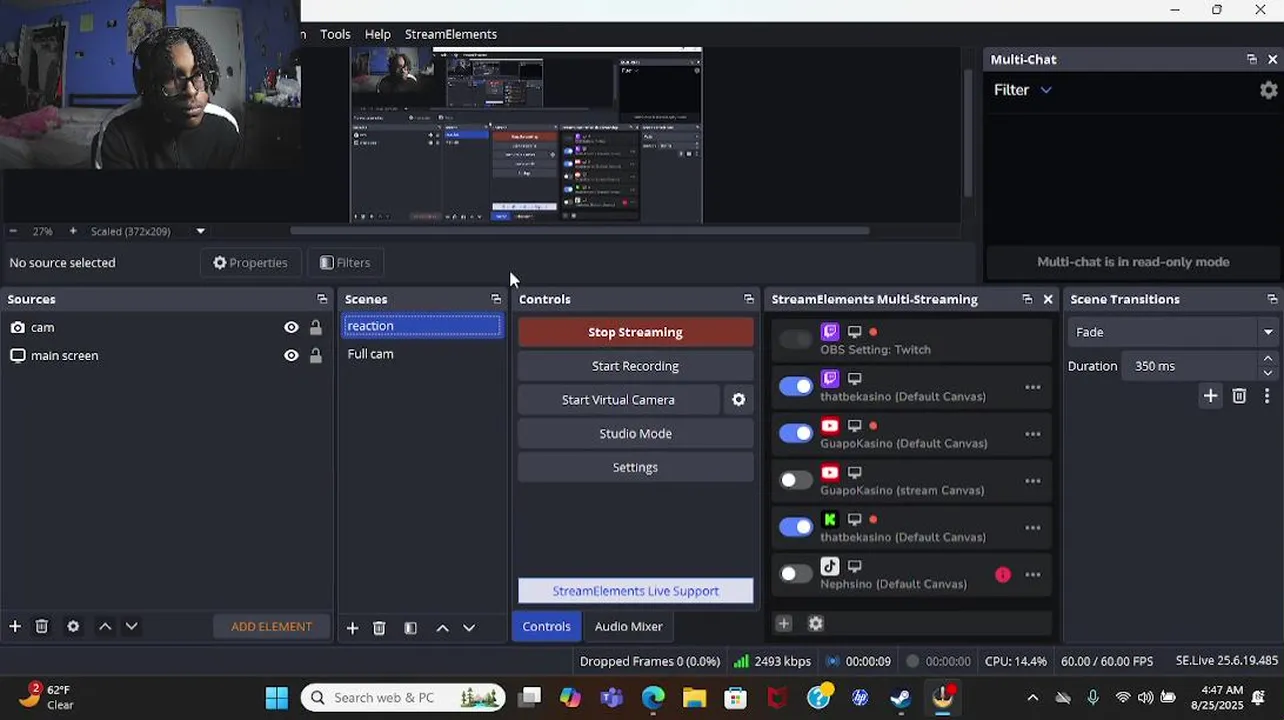Image resolution: width=1284 pixels, height=720 pixels.
Task: Move the scene up in the Scenes list
Action: coord(442,628)
